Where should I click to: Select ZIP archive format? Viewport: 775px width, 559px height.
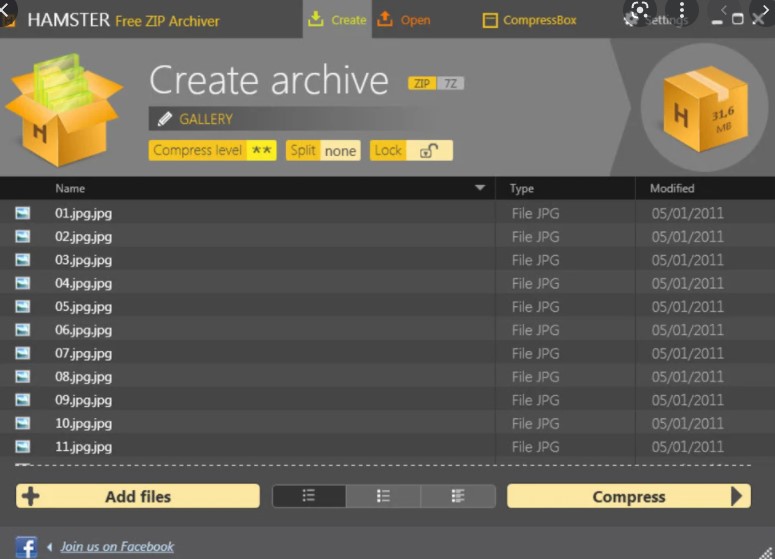point(422,83)
